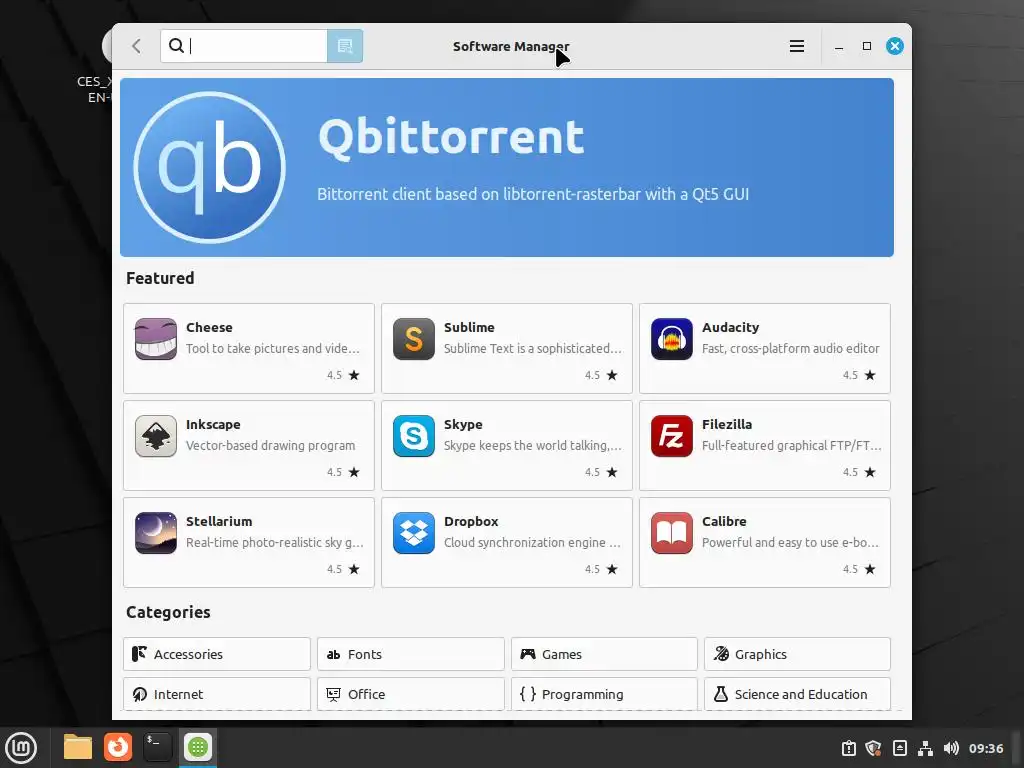Launch Firefox from the taskbar
Screen dimensions: 1024x768
[x=118, y=747]
